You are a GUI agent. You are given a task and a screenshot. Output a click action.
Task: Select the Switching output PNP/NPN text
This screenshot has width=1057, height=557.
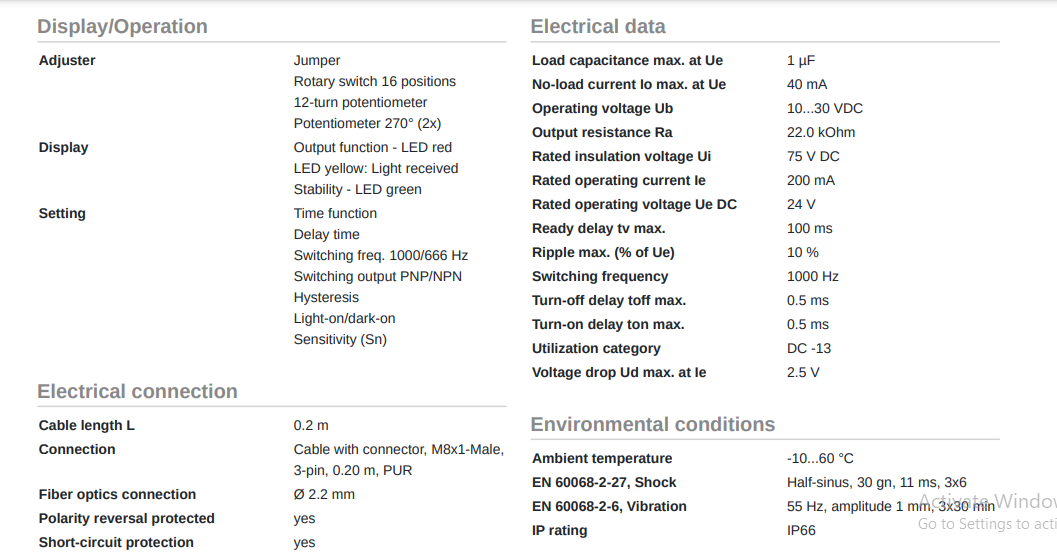pyautogui.click(x=378, y=276)
